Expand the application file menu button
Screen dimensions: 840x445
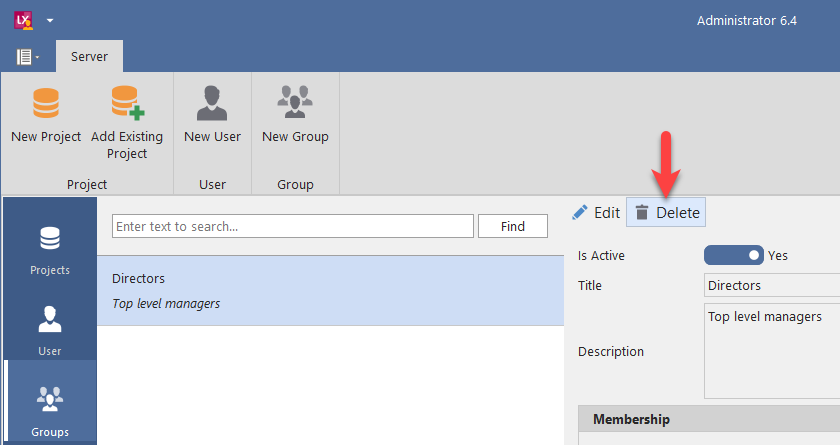[27, 57]
